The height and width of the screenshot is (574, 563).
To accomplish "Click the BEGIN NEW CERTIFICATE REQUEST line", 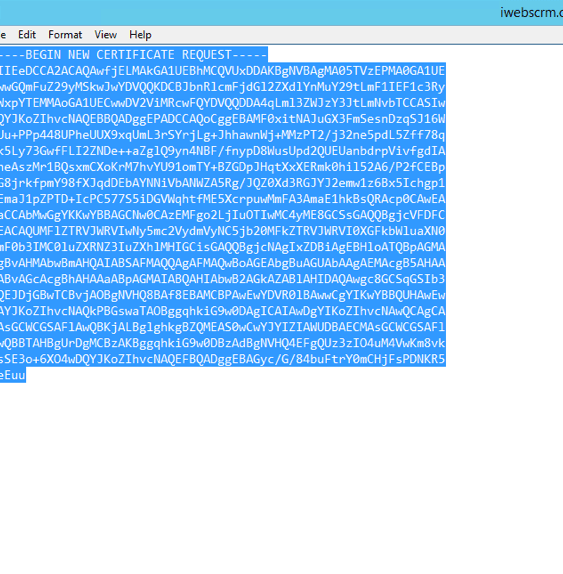I will [134, 55].
